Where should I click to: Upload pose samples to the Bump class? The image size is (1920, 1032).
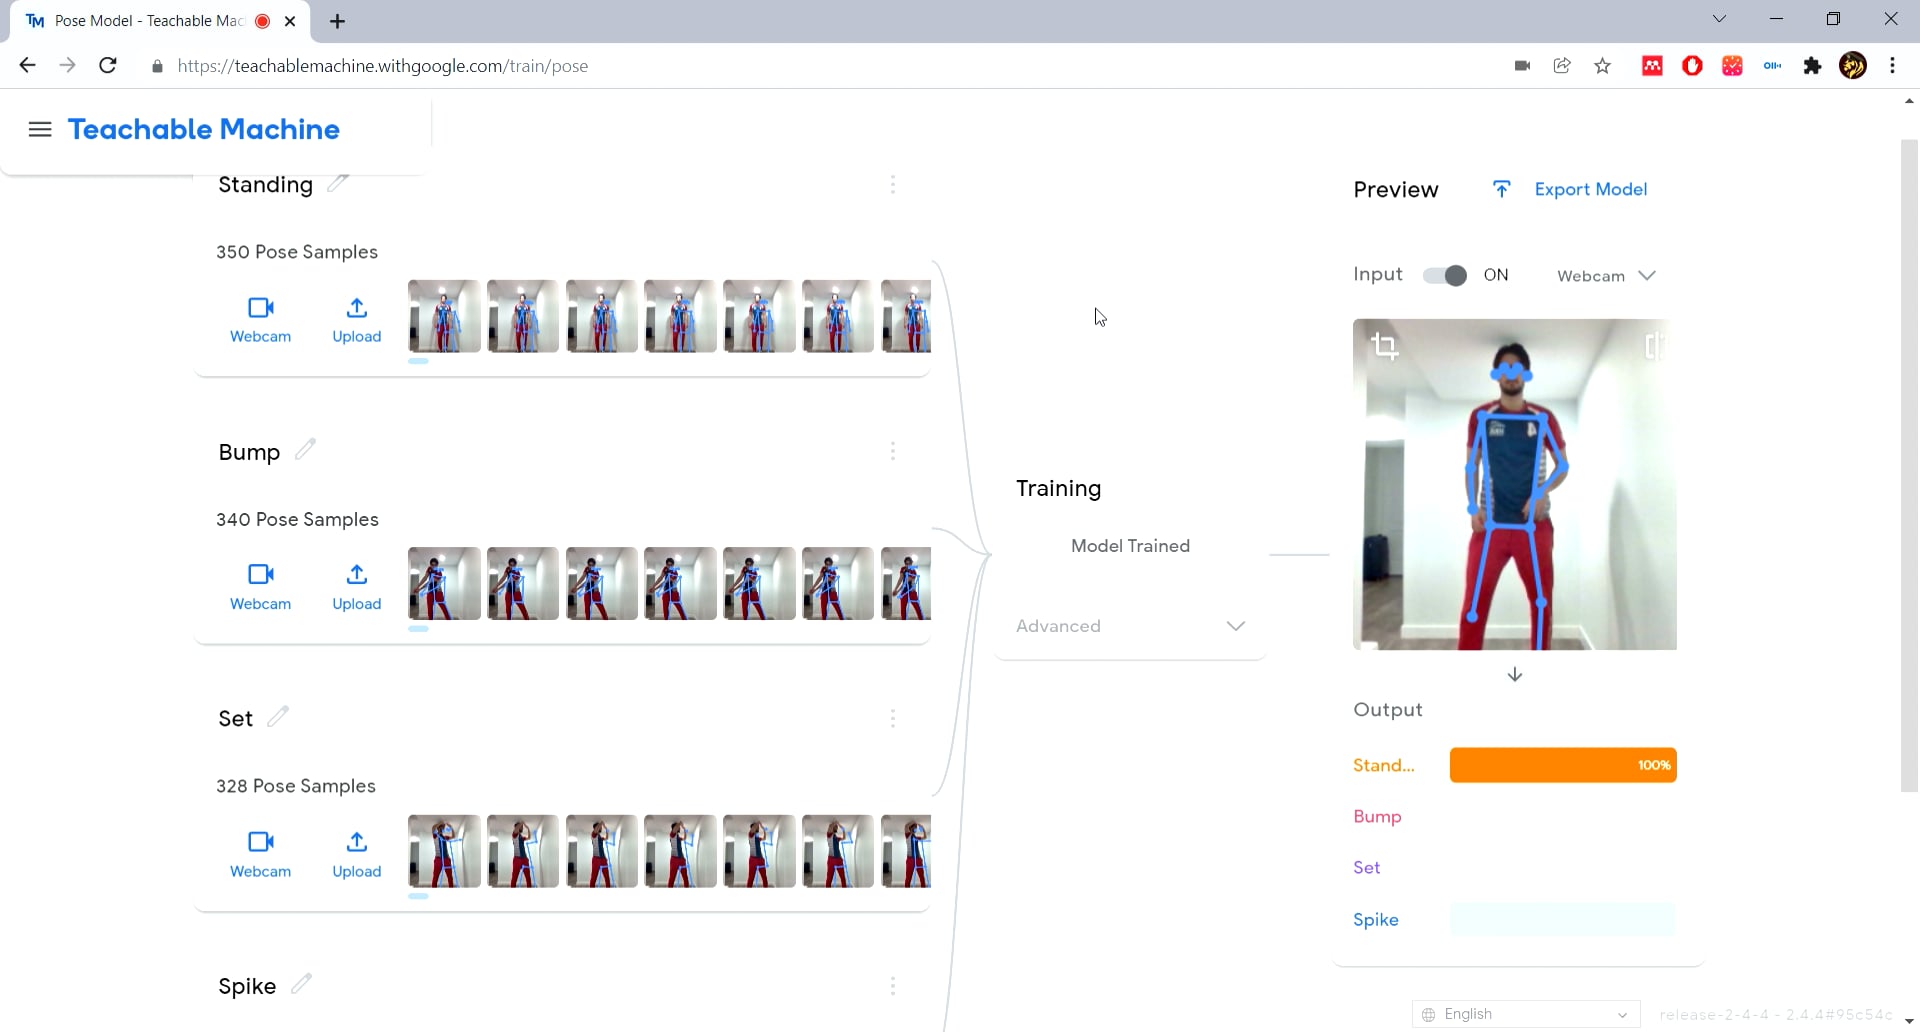pyautogui.click(x=356, y=585)
